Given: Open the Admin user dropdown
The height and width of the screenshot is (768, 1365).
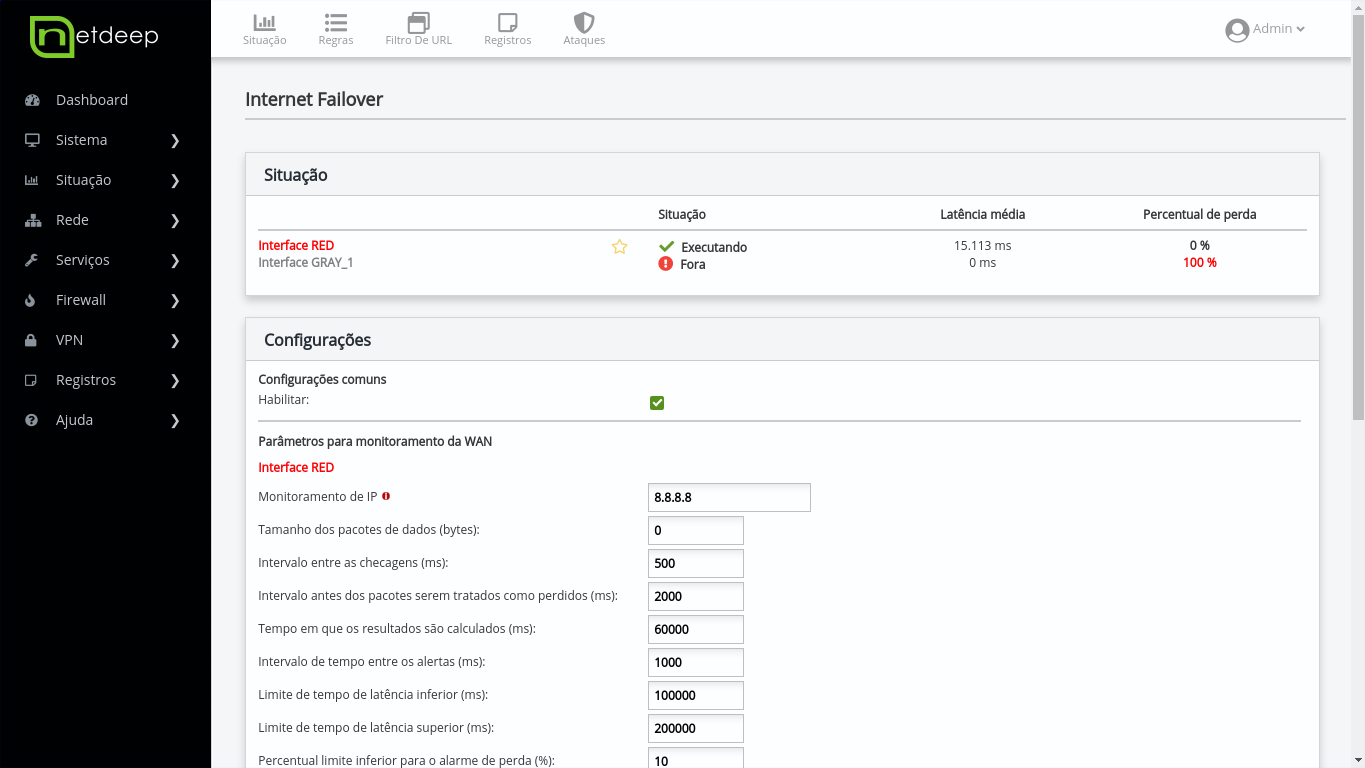Looking at the screenshot, I should point(1265,29).
